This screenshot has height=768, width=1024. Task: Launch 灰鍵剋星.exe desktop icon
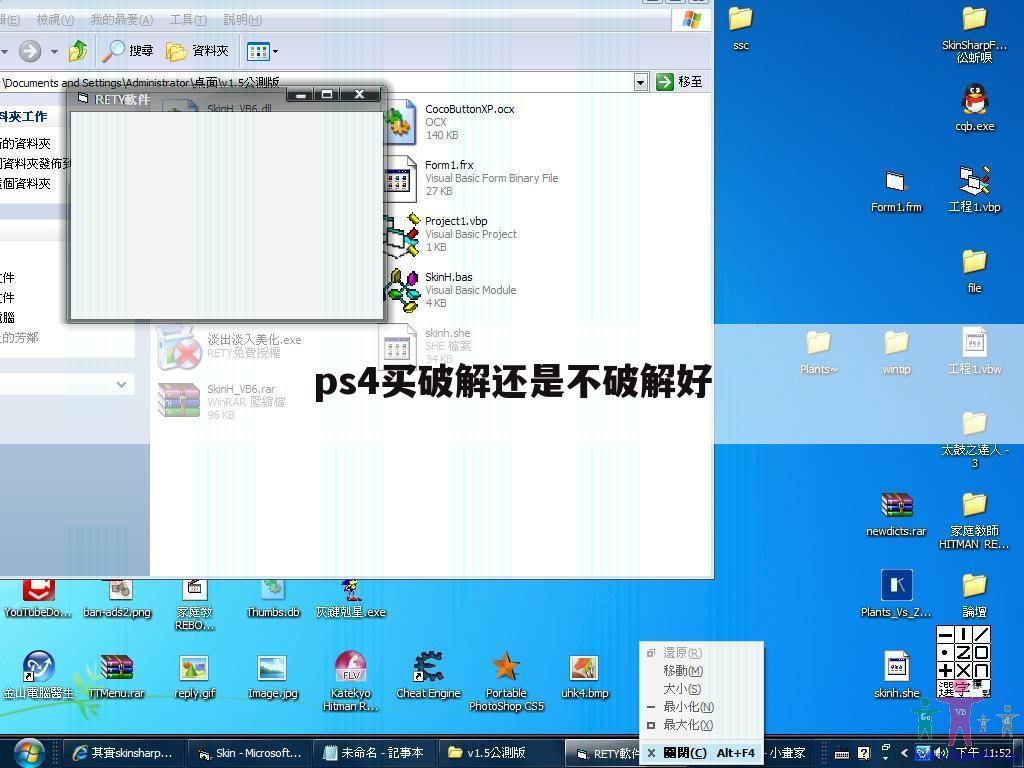(x=351, y=591)
